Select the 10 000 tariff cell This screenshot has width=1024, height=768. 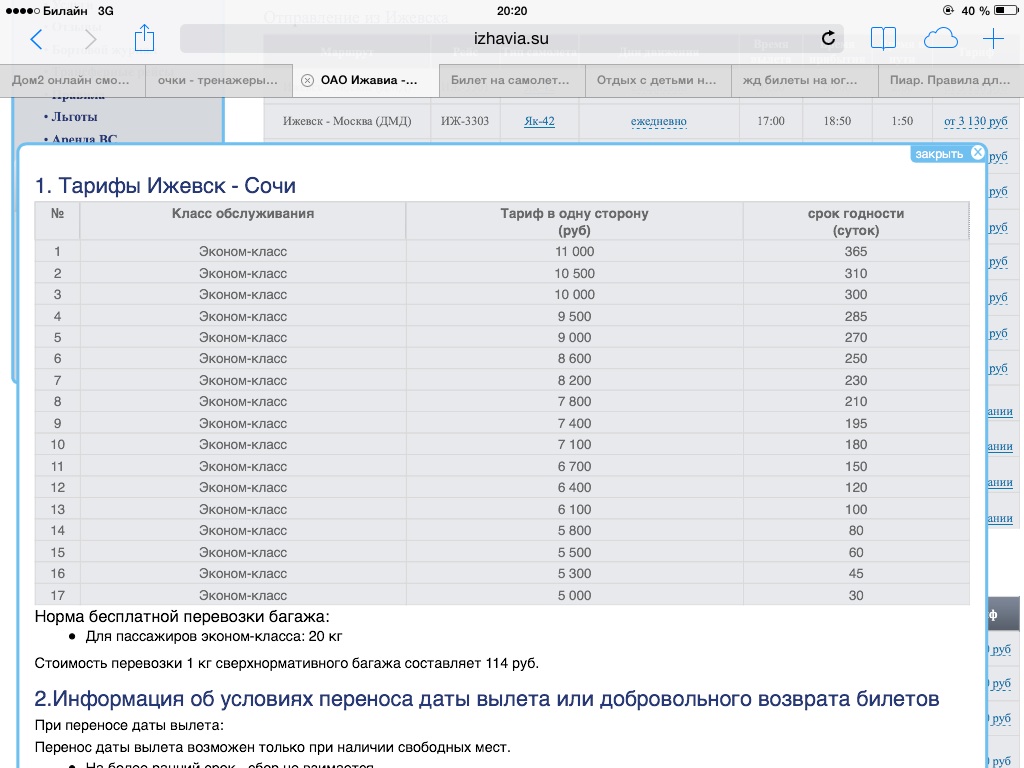pos(575,295)
